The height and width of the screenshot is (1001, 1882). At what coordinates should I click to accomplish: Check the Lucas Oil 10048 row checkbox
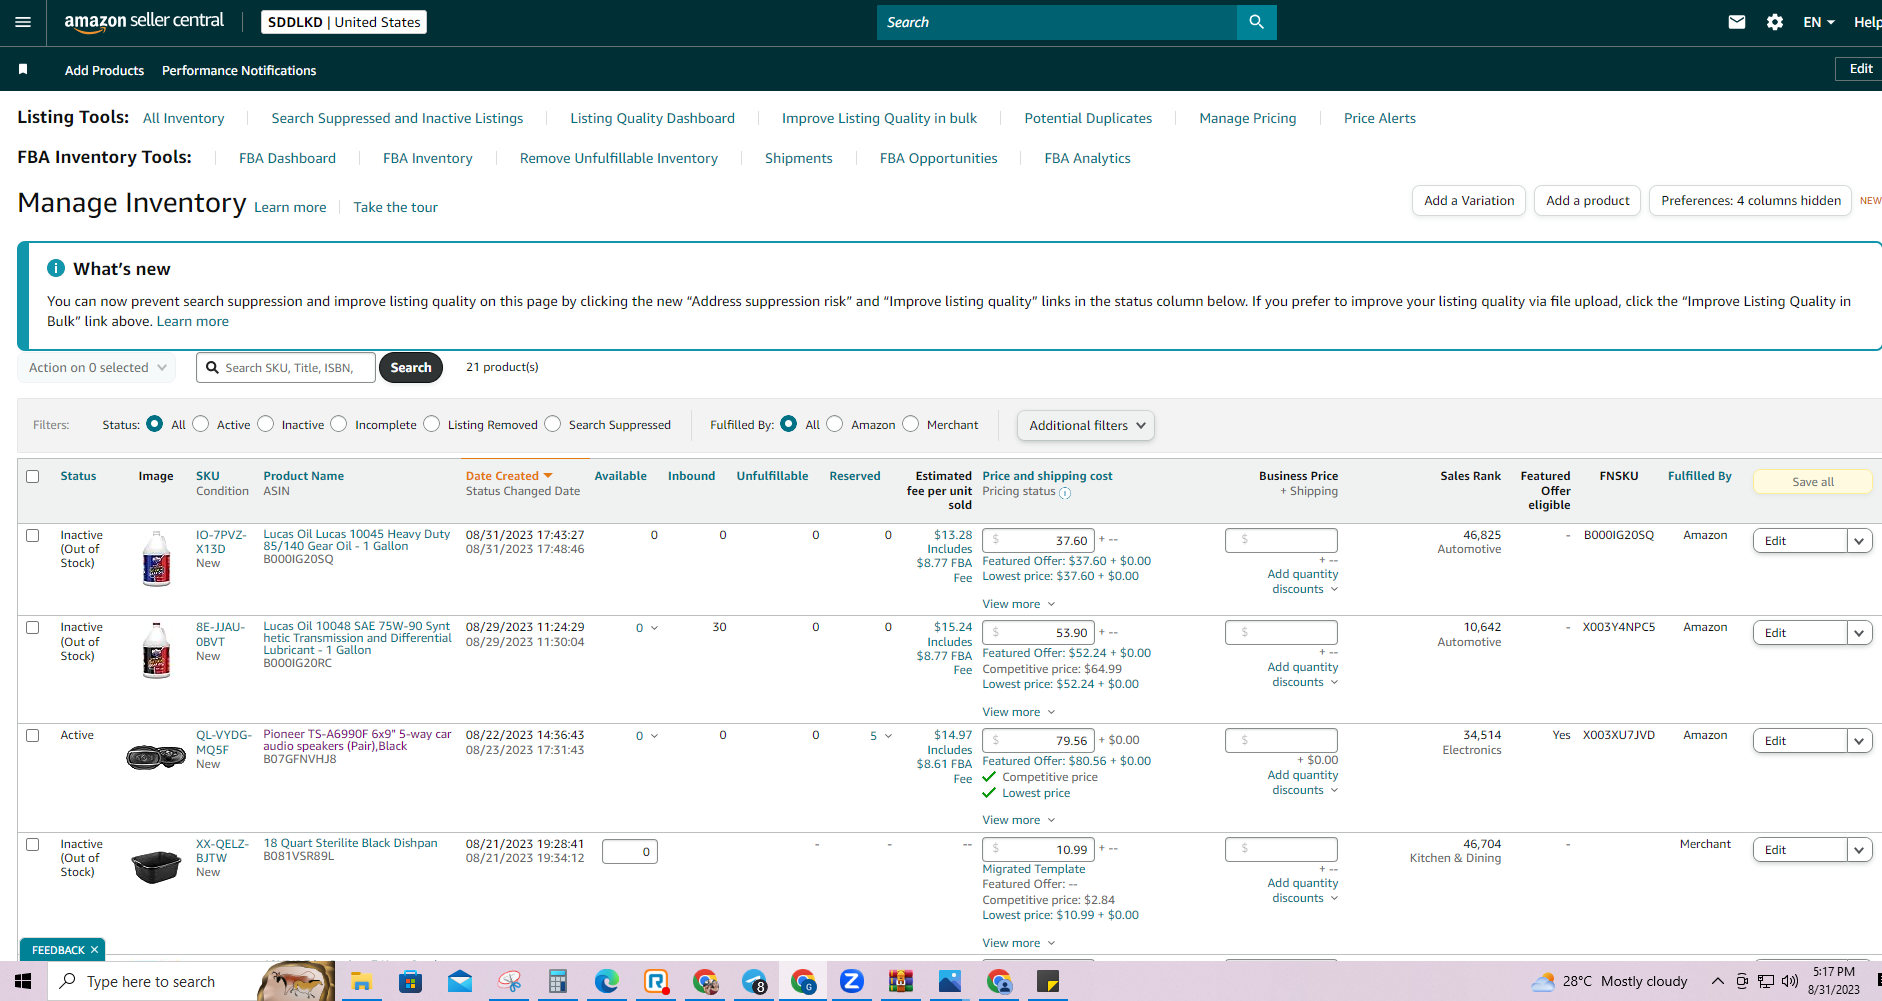pos(33,627)
